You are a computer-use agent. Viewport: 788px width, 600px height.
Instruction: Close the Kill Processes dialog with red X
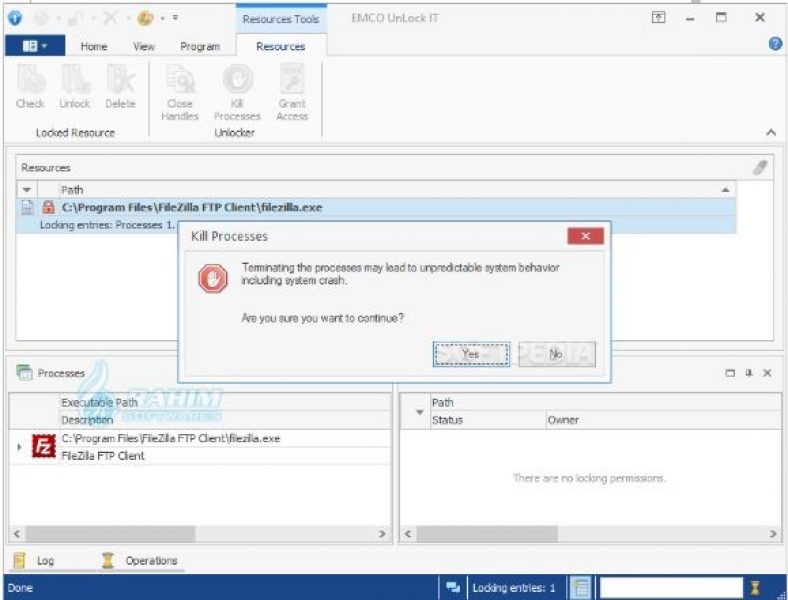585,236
